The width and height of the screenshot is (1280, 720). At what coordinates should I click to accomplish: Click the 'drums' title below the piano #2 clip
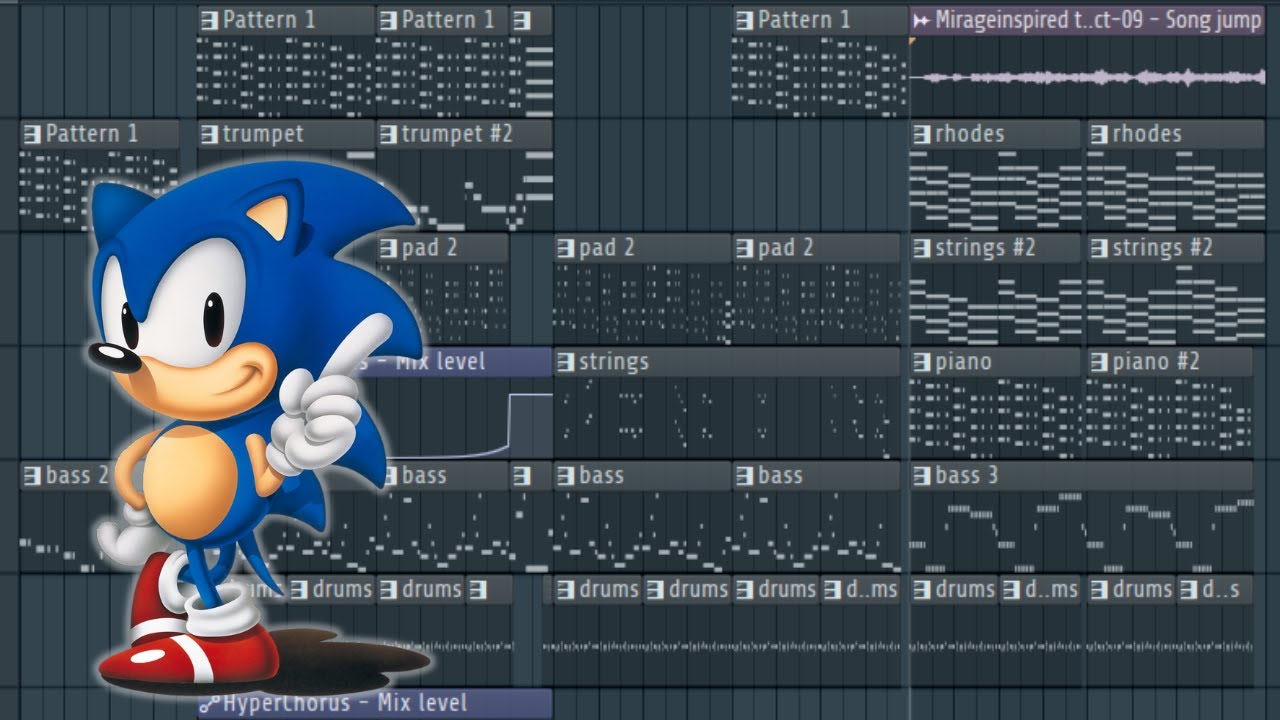coord(1142,590)
